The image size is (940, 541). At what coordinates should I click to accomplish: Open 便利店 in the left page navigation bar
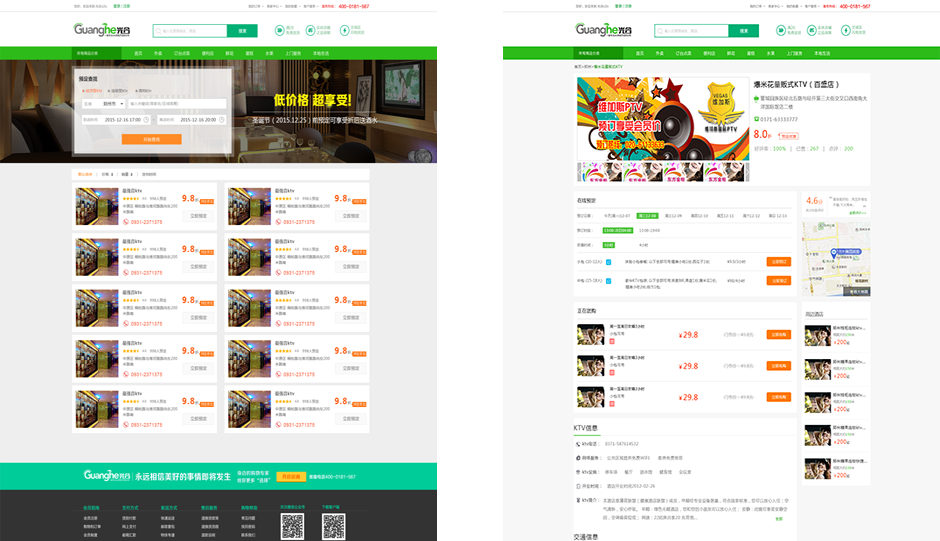pos(207,53)
